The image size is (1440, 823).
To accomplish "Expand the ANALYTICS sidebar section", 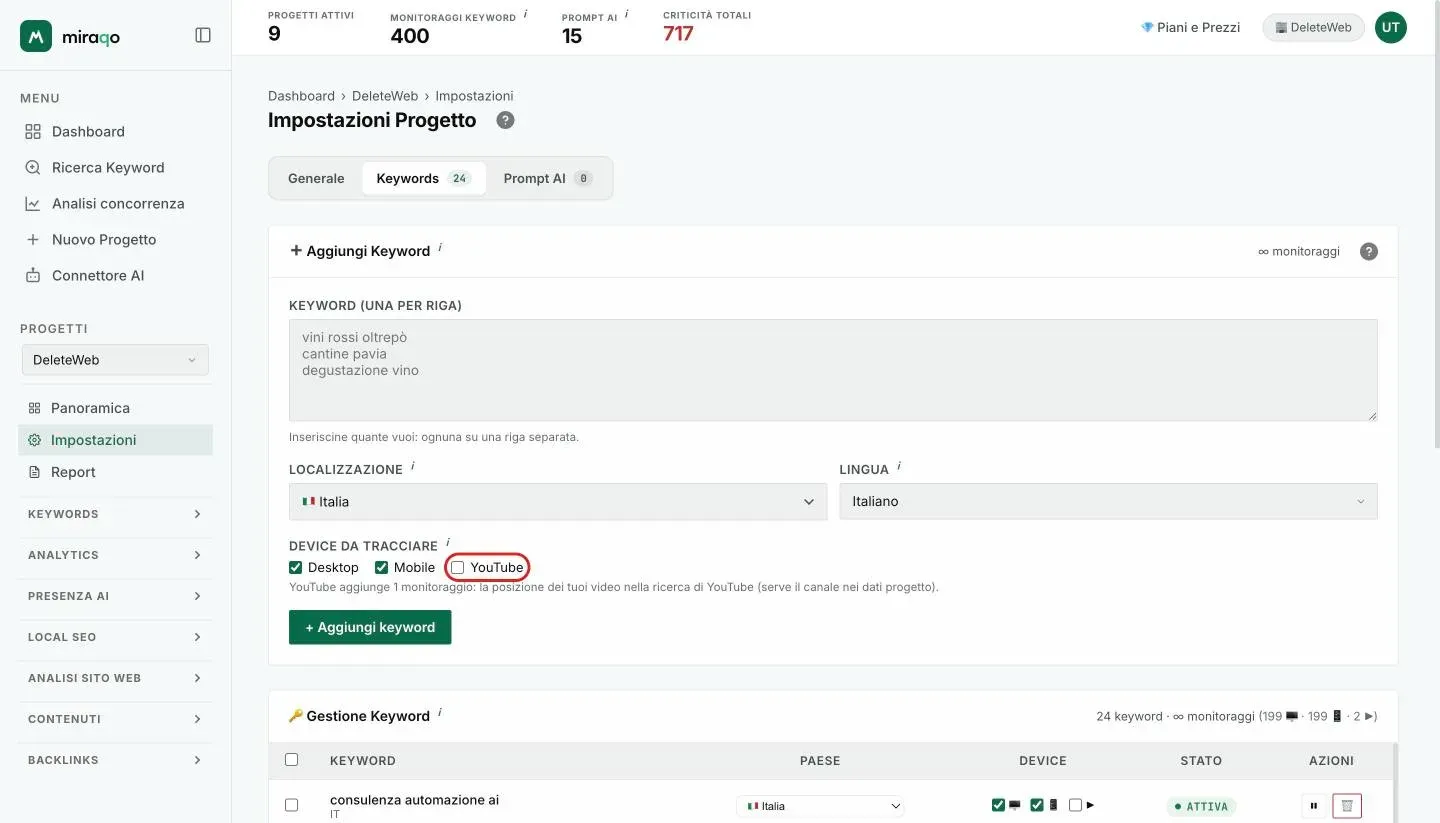I will (115, 555).
